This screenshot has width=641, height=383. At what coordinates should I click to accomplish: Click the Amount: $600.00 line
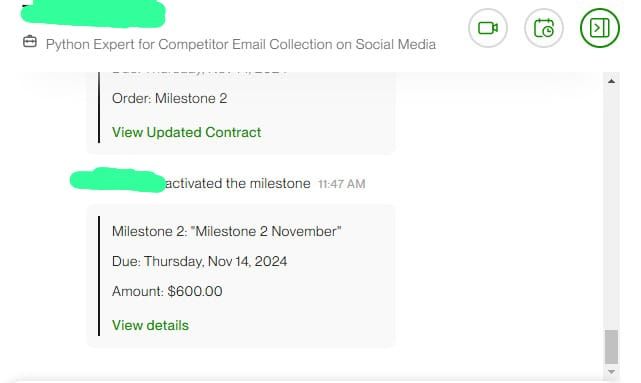[167, 291]
